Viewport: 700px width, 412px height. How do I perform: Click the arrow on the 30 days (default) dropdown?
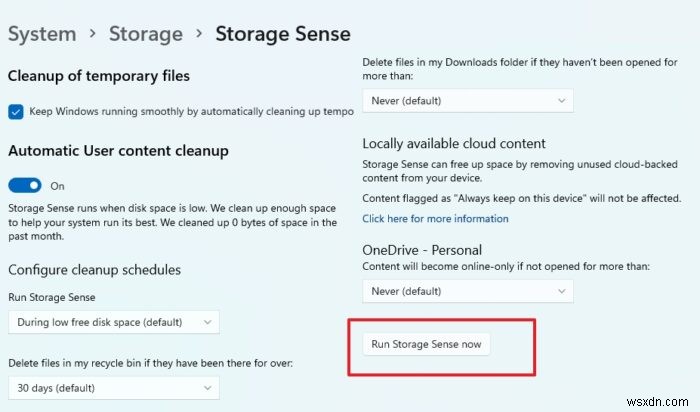coord(207,387)
